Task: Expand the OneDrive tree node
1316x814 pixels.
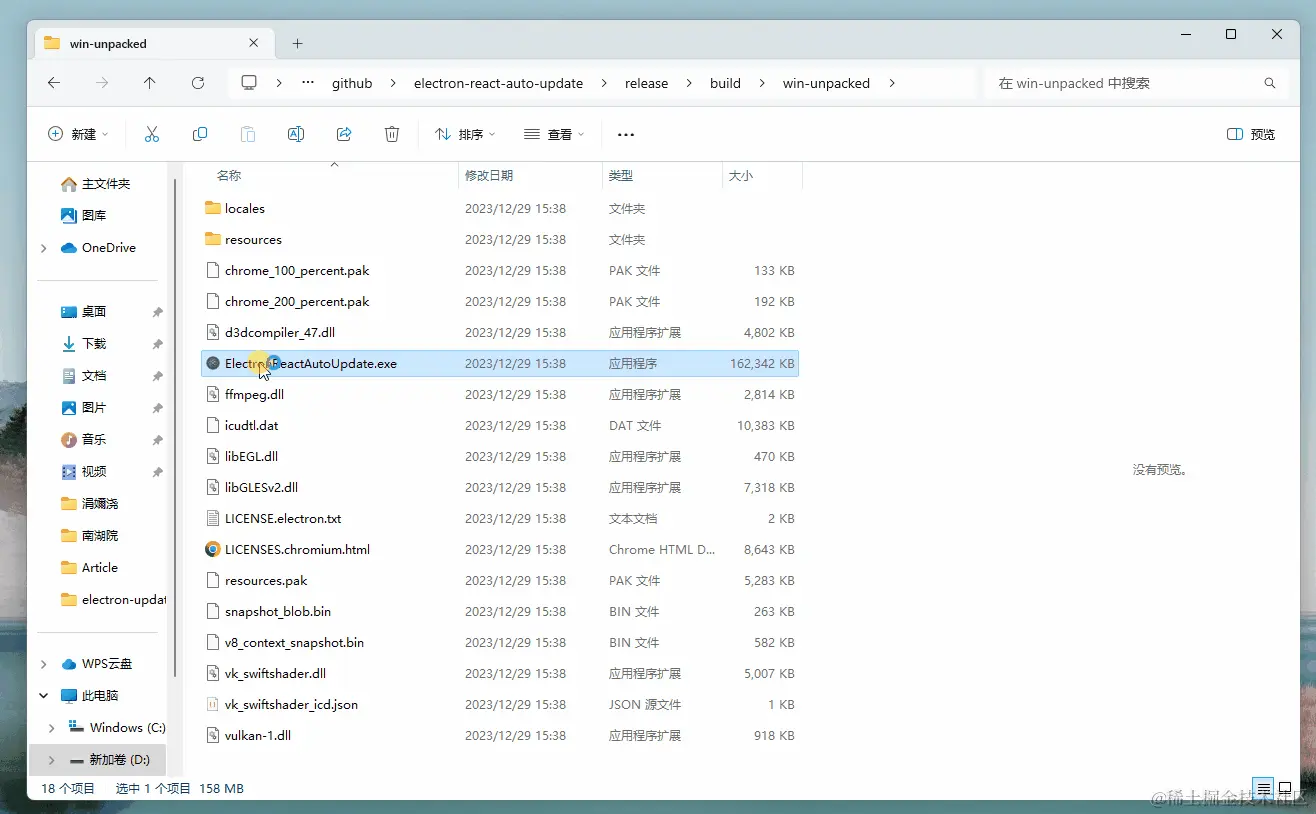Action: click(x=43, y=248)
